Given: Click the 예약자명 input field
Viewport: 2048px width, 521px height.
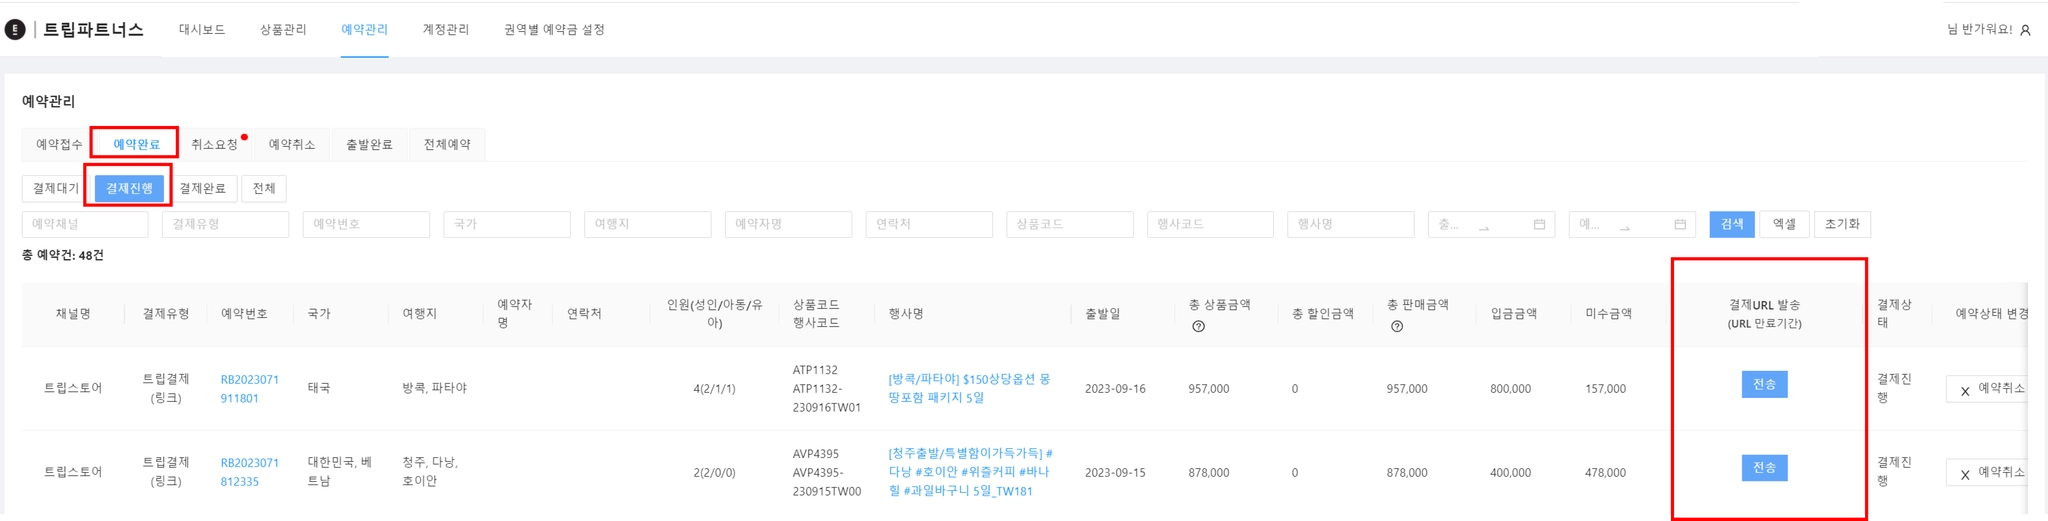Looking at the screenshot, I should point(788,224).
